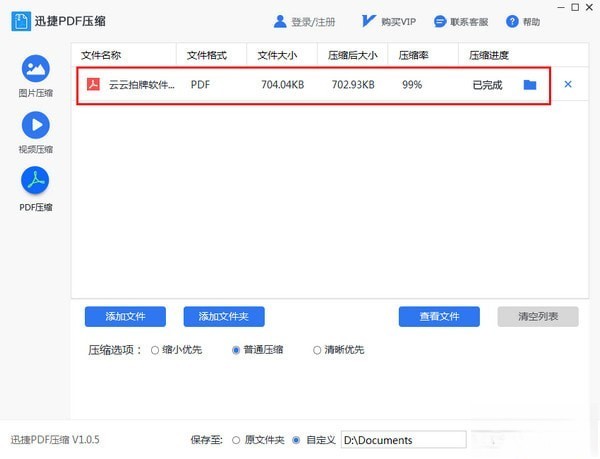
Task: Open 购买VIP link
Action: tap(398, 22)
